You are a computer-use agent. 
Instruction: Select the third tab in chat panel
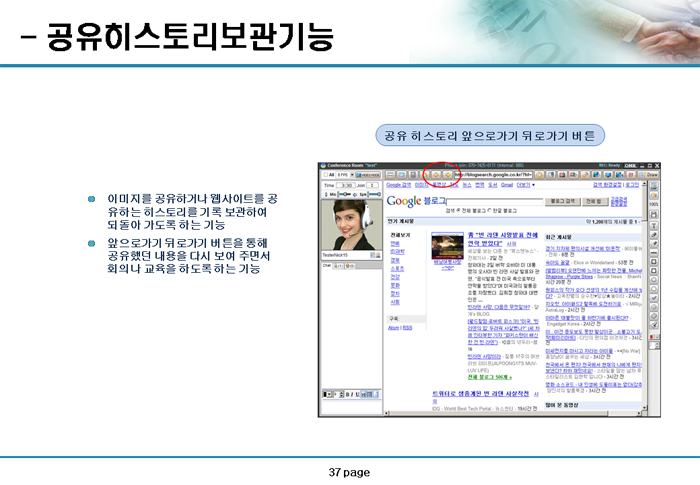tap(350, 266)
